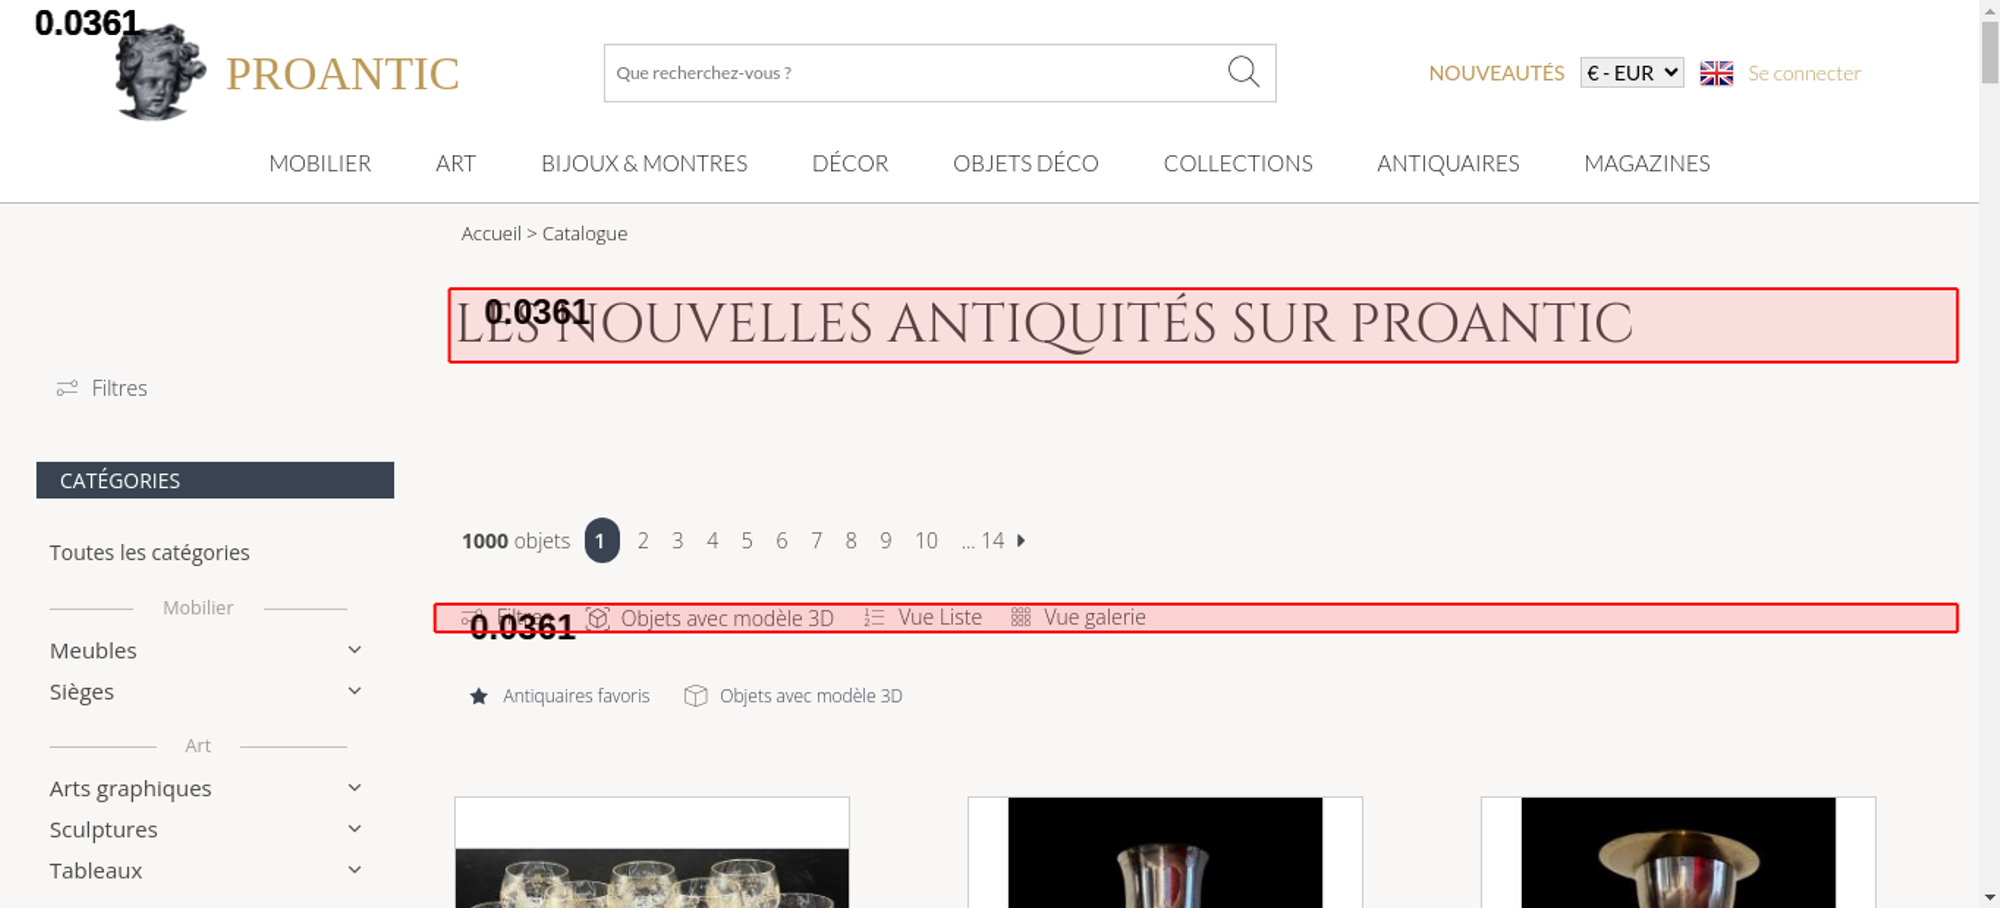Open the ART menu

point(456,163)
